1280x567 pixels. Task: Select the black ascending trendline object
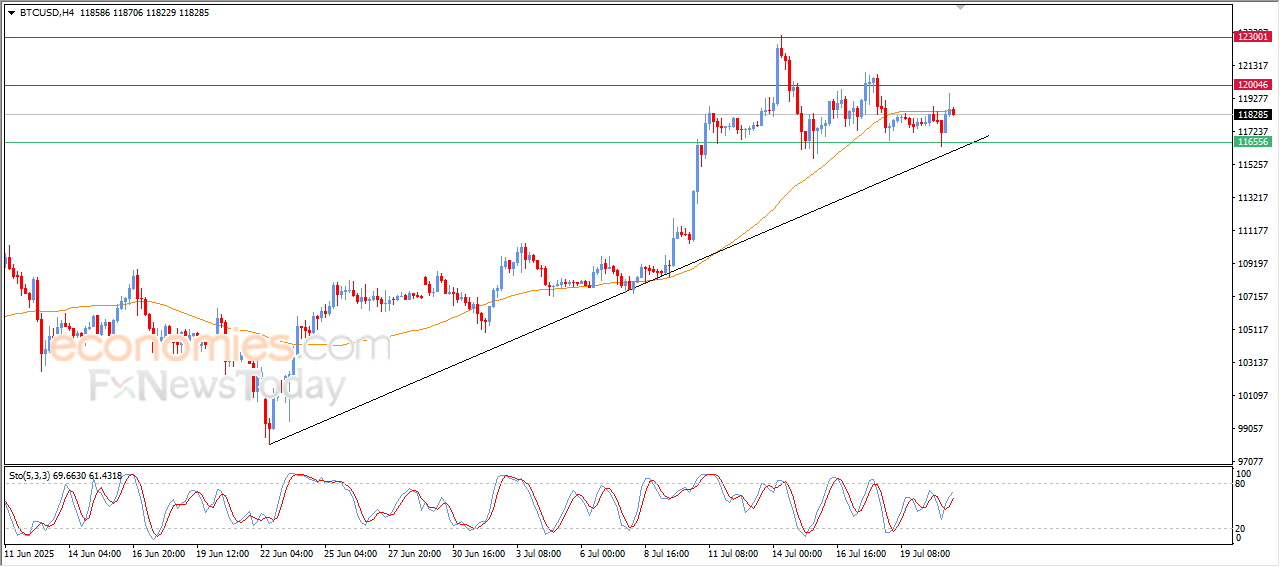(x=630, y=289)
